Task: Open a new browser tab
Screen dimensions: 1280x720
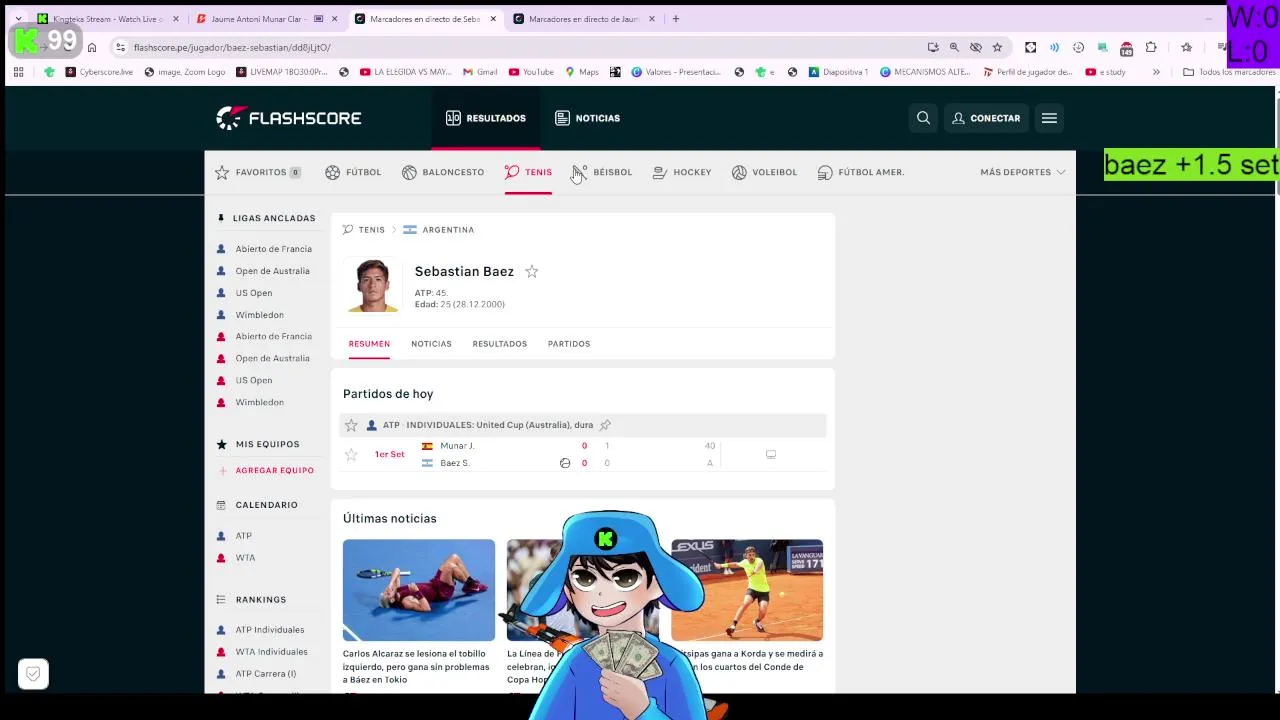Action: (x=676, y=19)
